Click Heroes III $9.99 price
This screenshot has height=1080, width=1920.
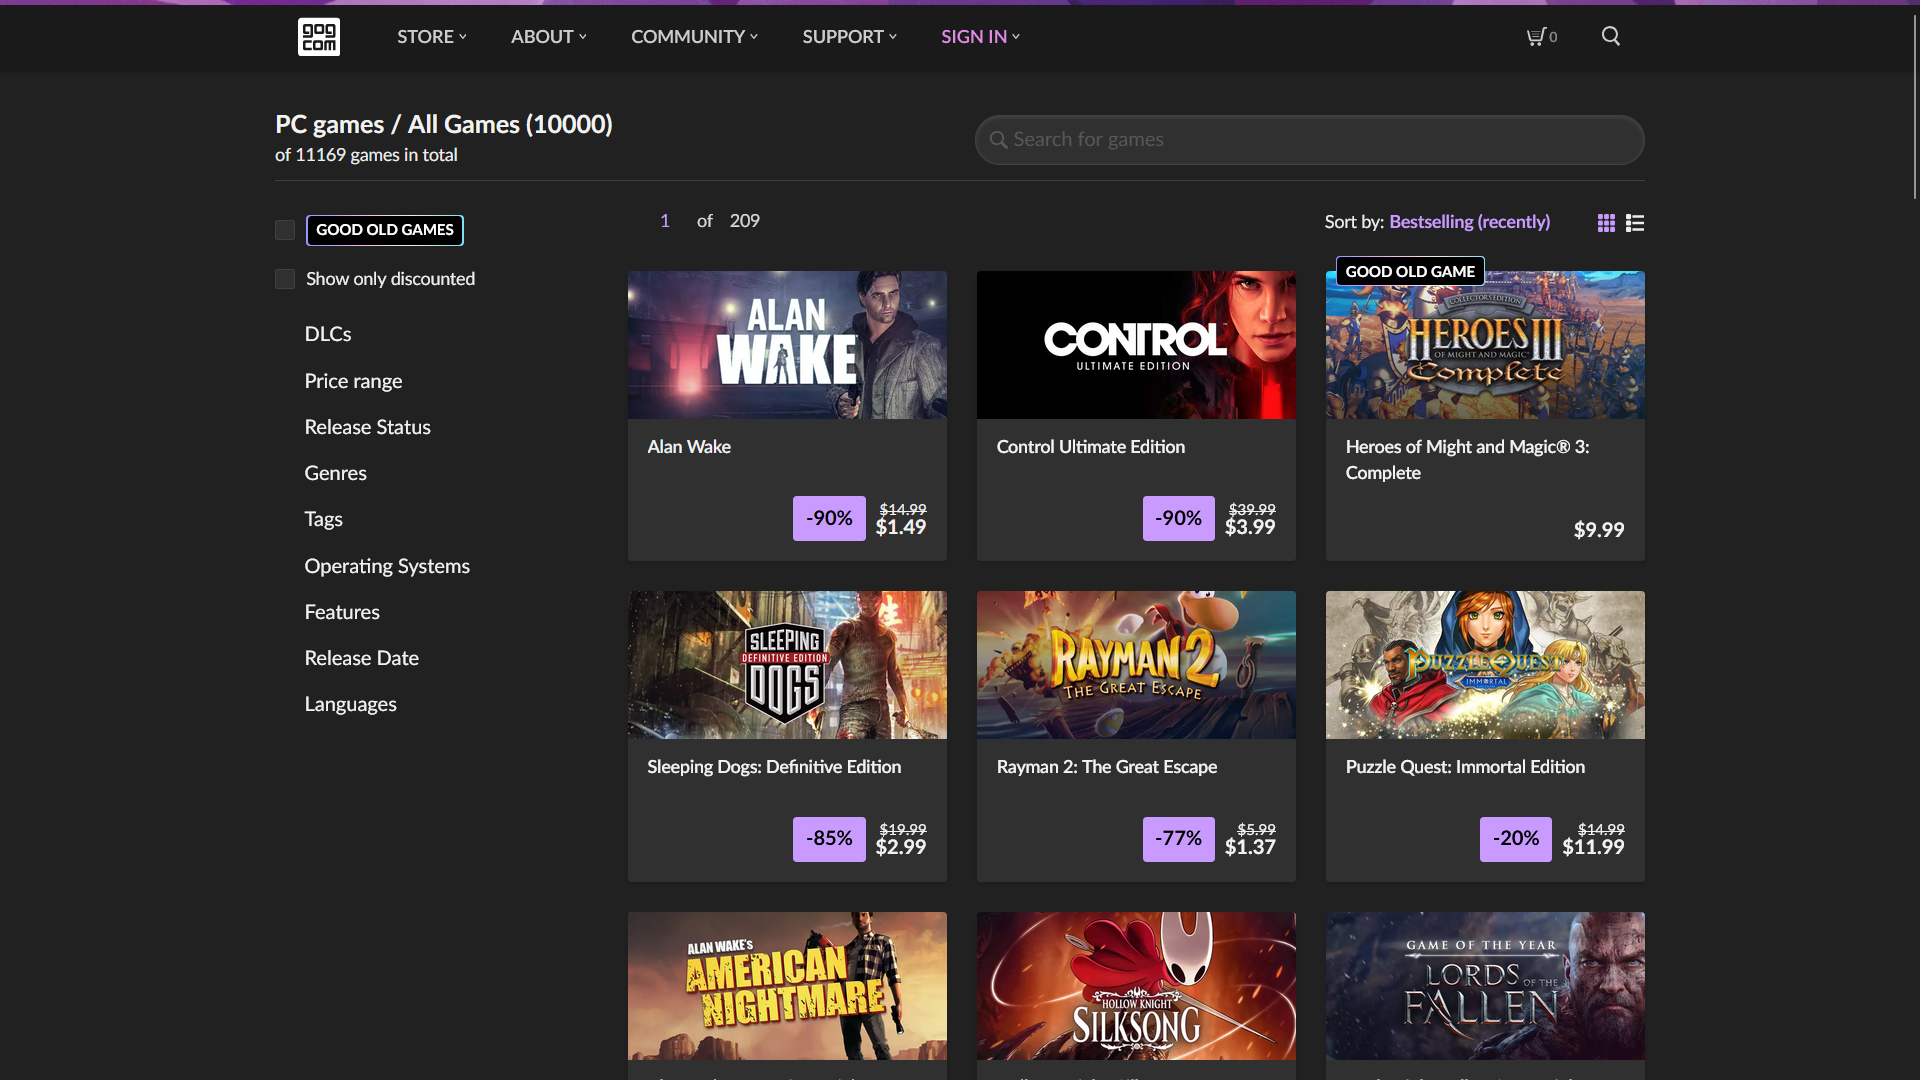point(1598,530)
